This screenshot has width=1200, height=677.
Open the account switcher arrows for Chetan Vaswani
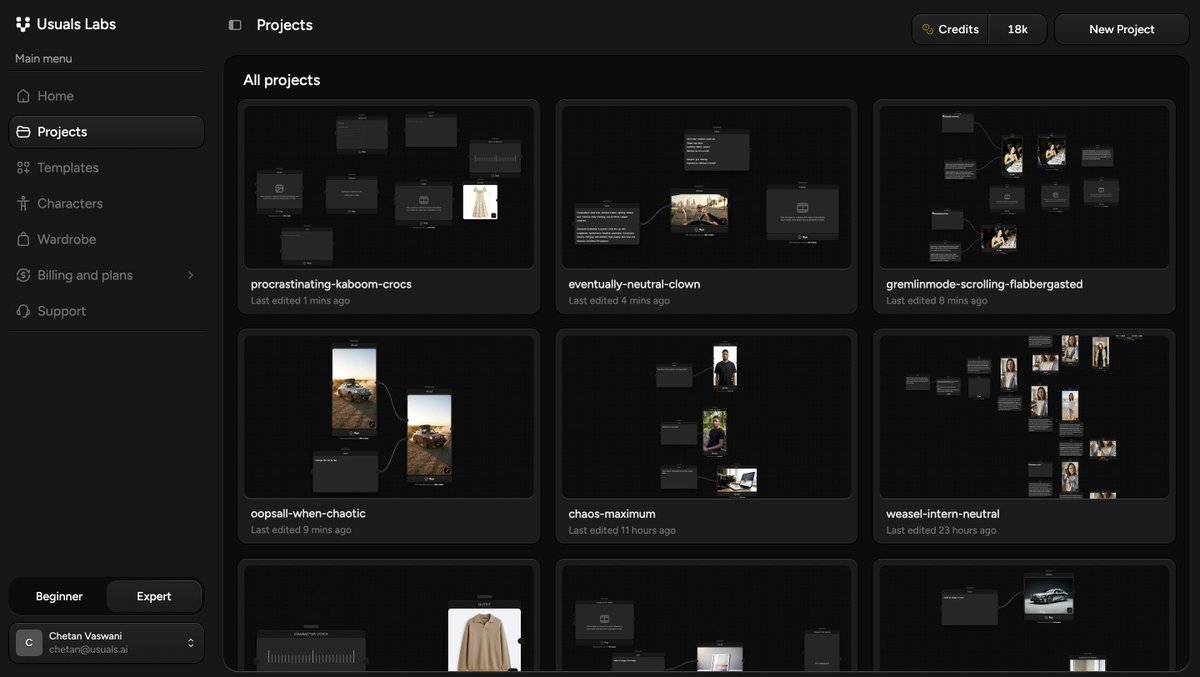click(x=190, y=643)
